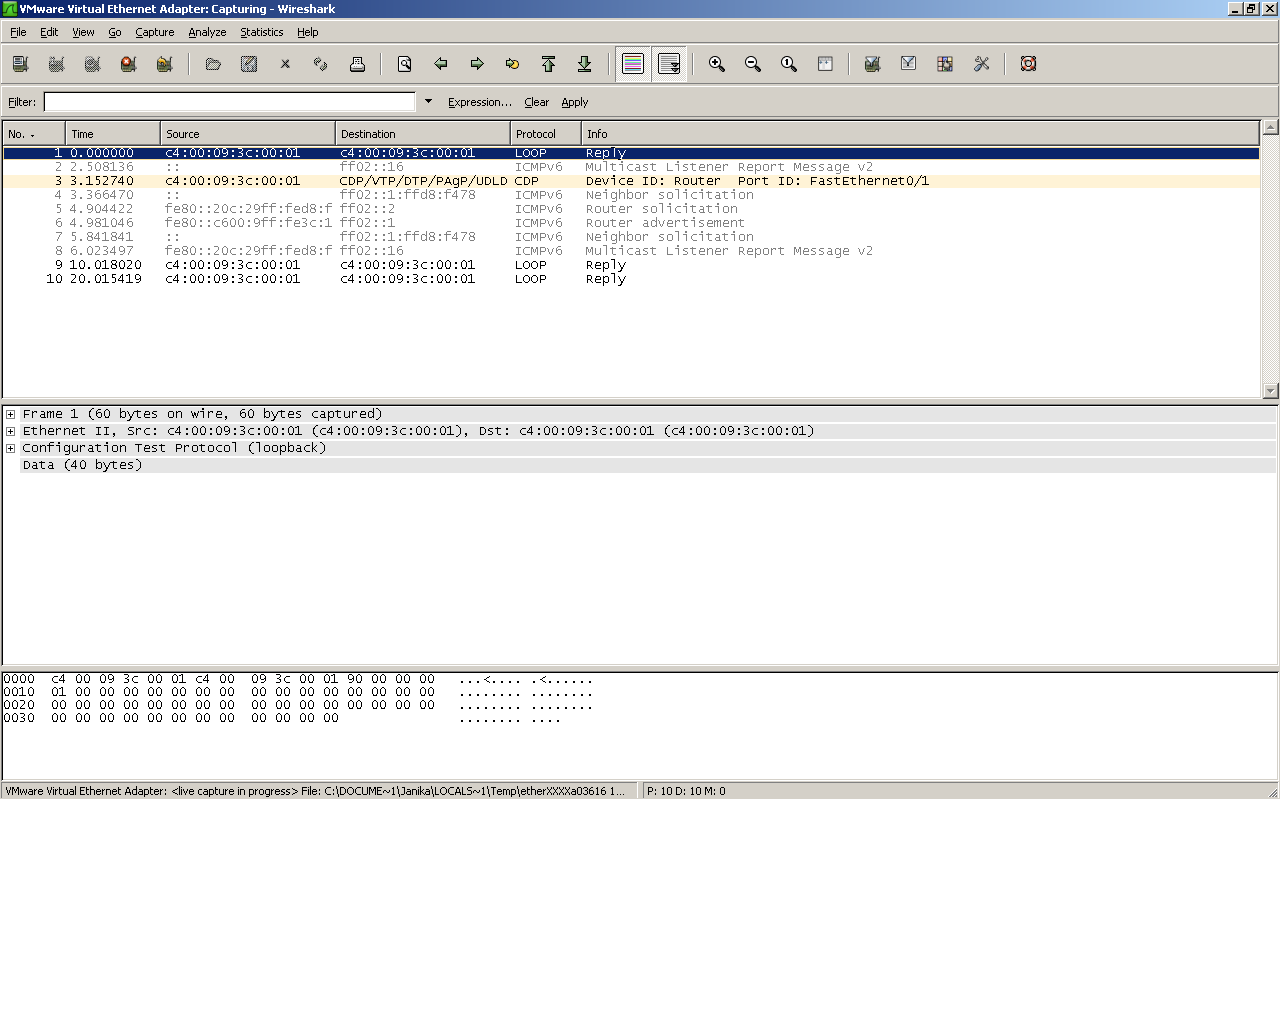Click the Zoom in magnifier icon
This screenshot has height=1024, width=1280.
coord(717,64)
